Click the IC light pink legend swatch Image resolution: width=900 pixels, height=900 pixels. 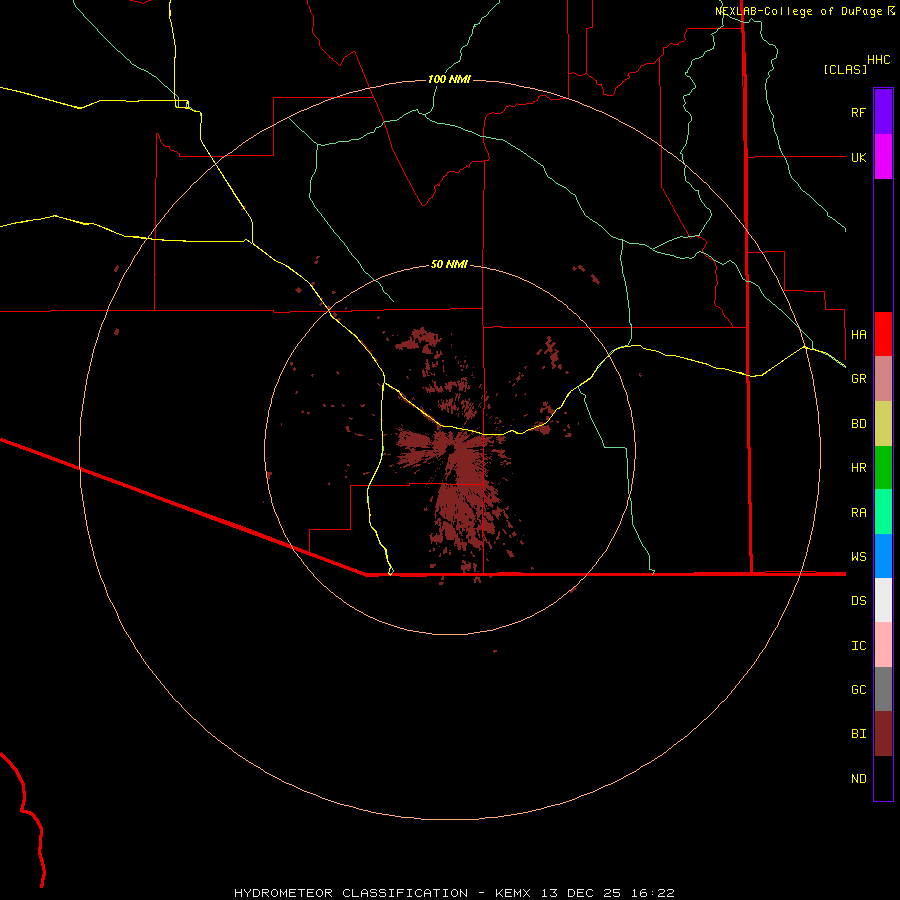coord(883,645)
